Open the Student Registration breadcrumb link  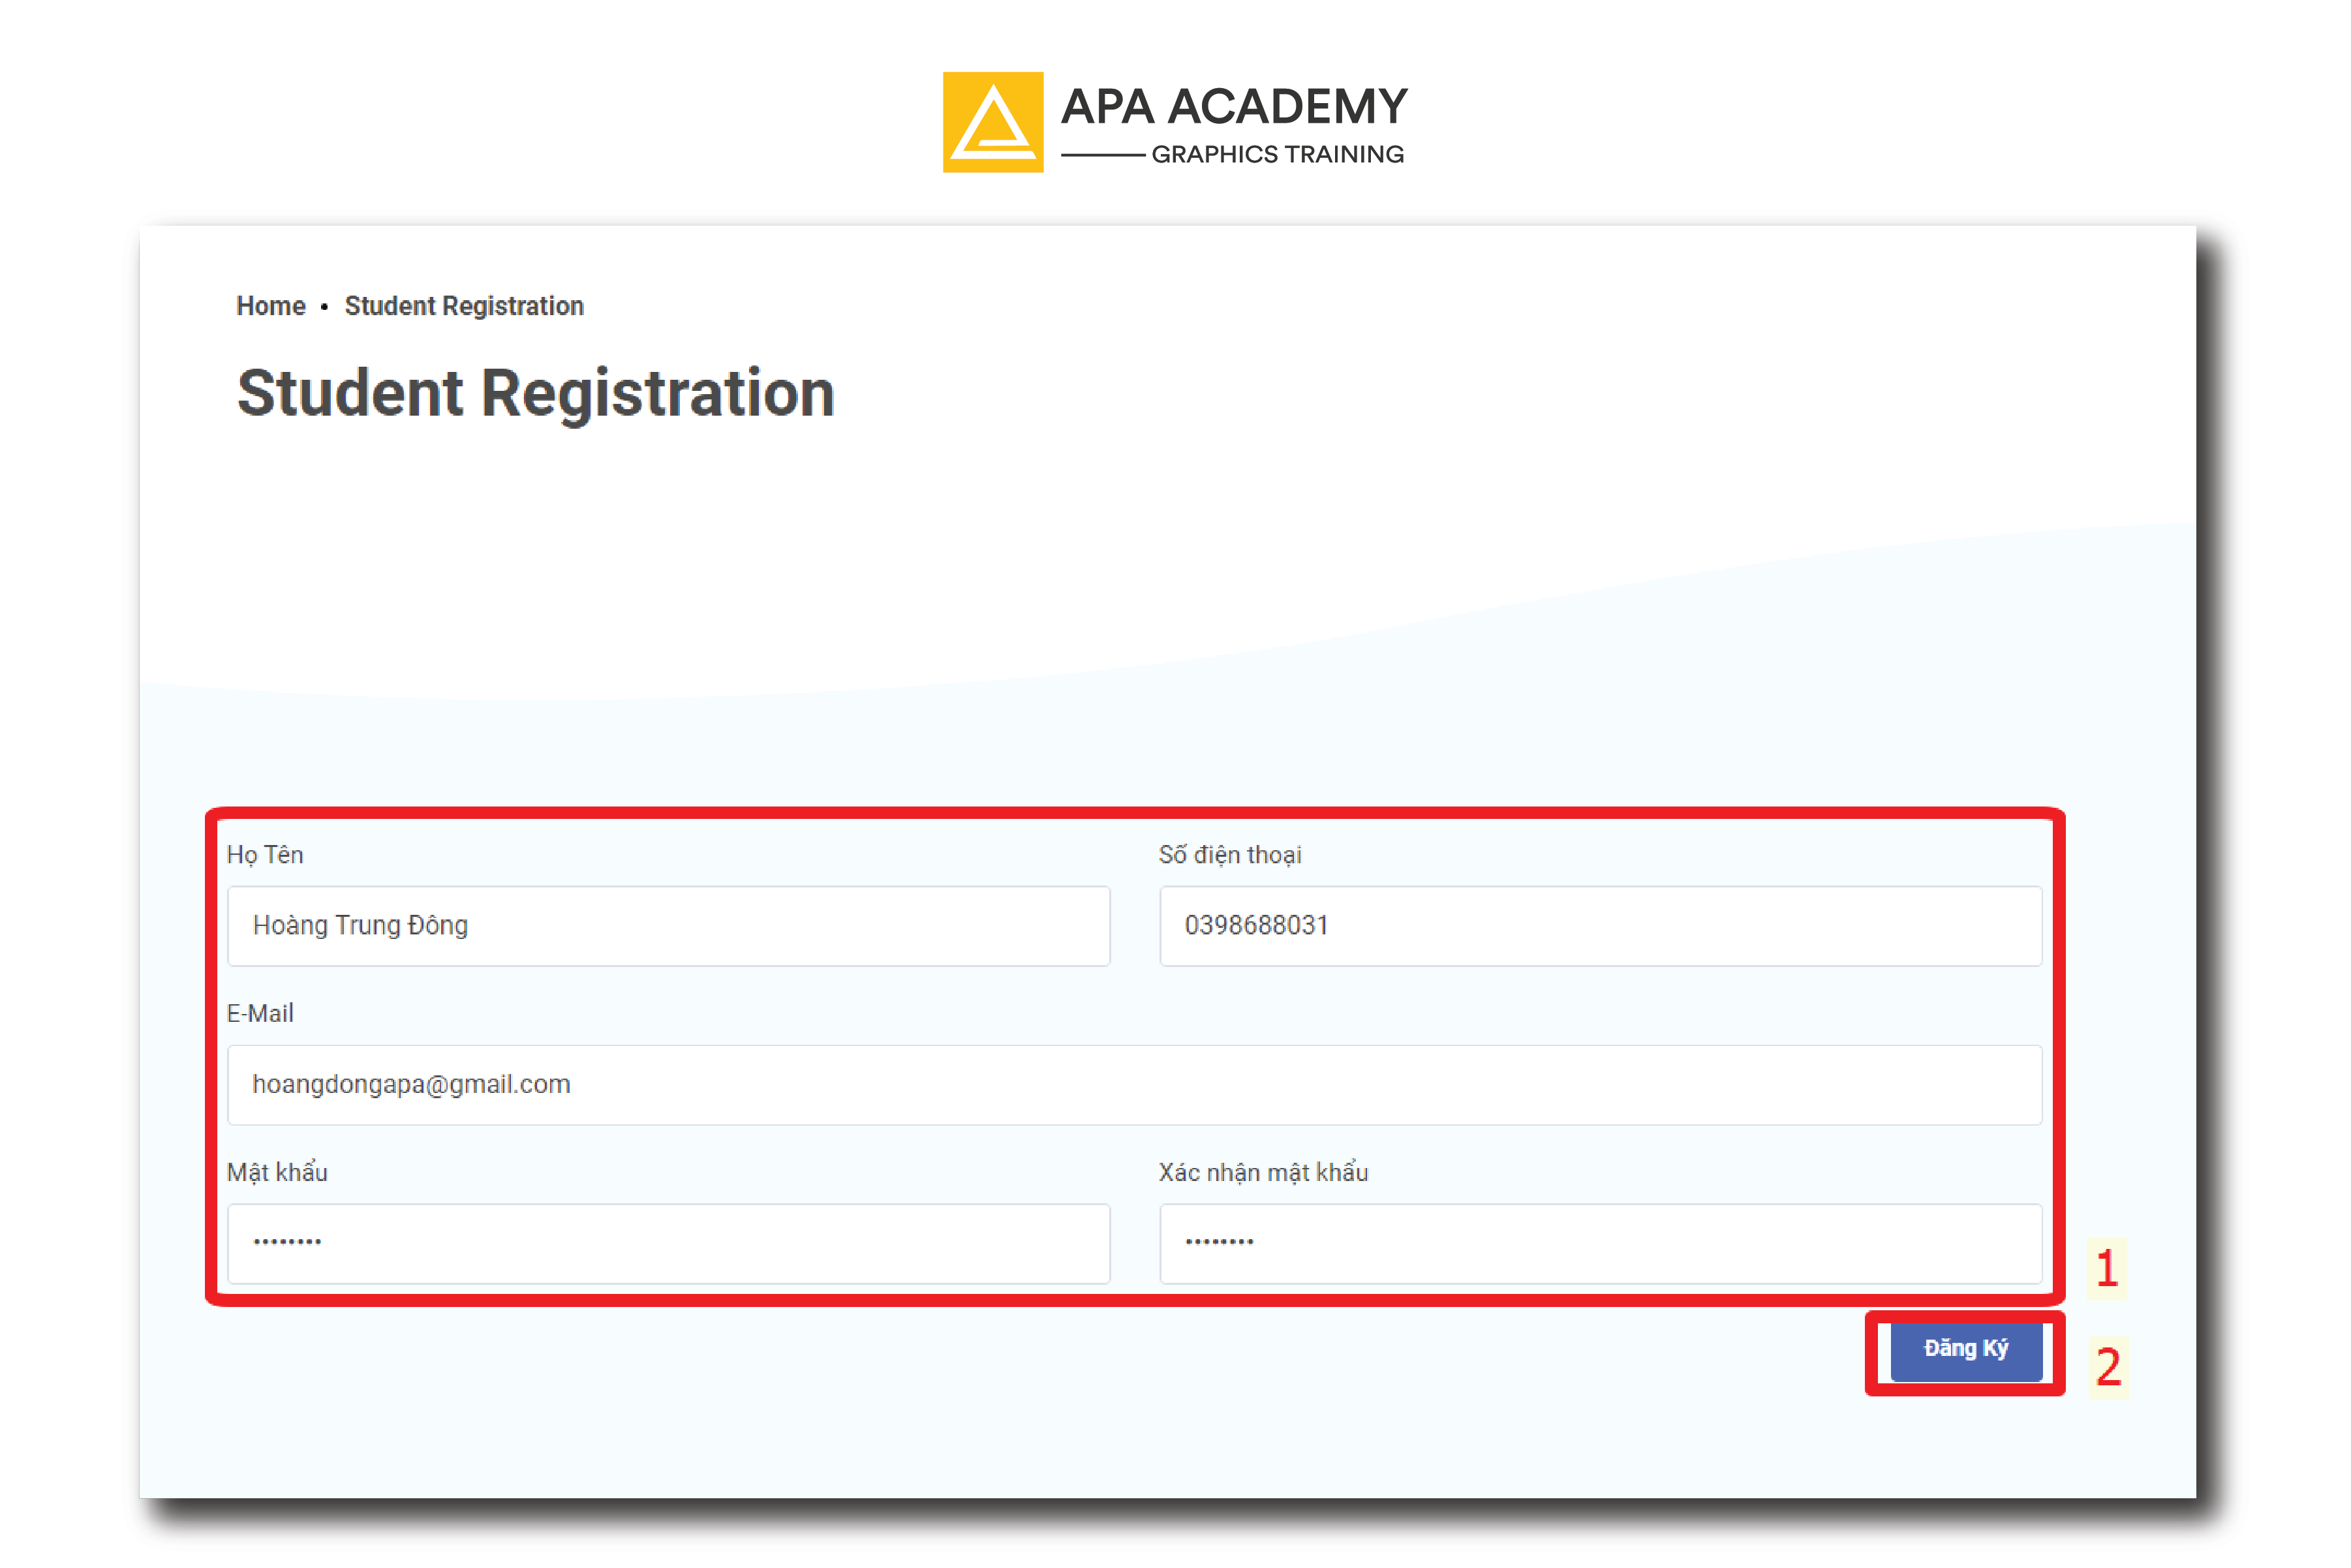[x=464, y=306]
